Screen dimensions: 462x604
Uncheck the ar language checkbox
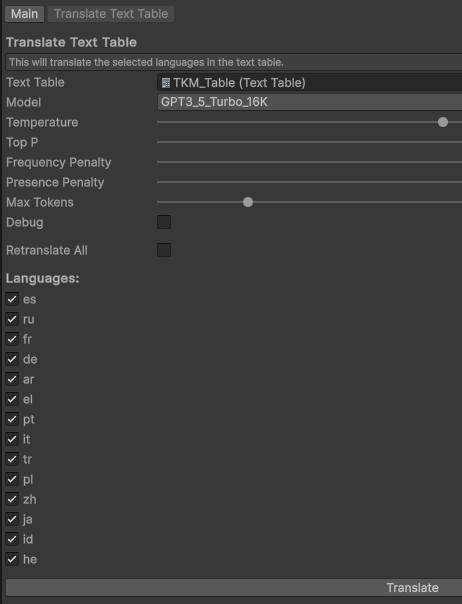(12, 379)
